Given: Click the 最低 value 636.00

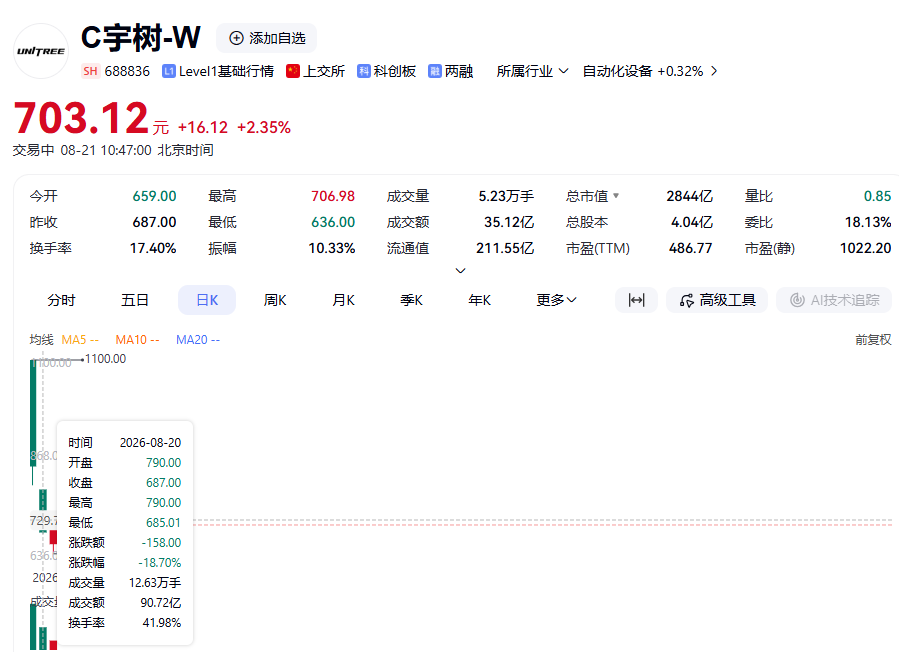Looking at the screenshot, I should (x=333, y=222).
